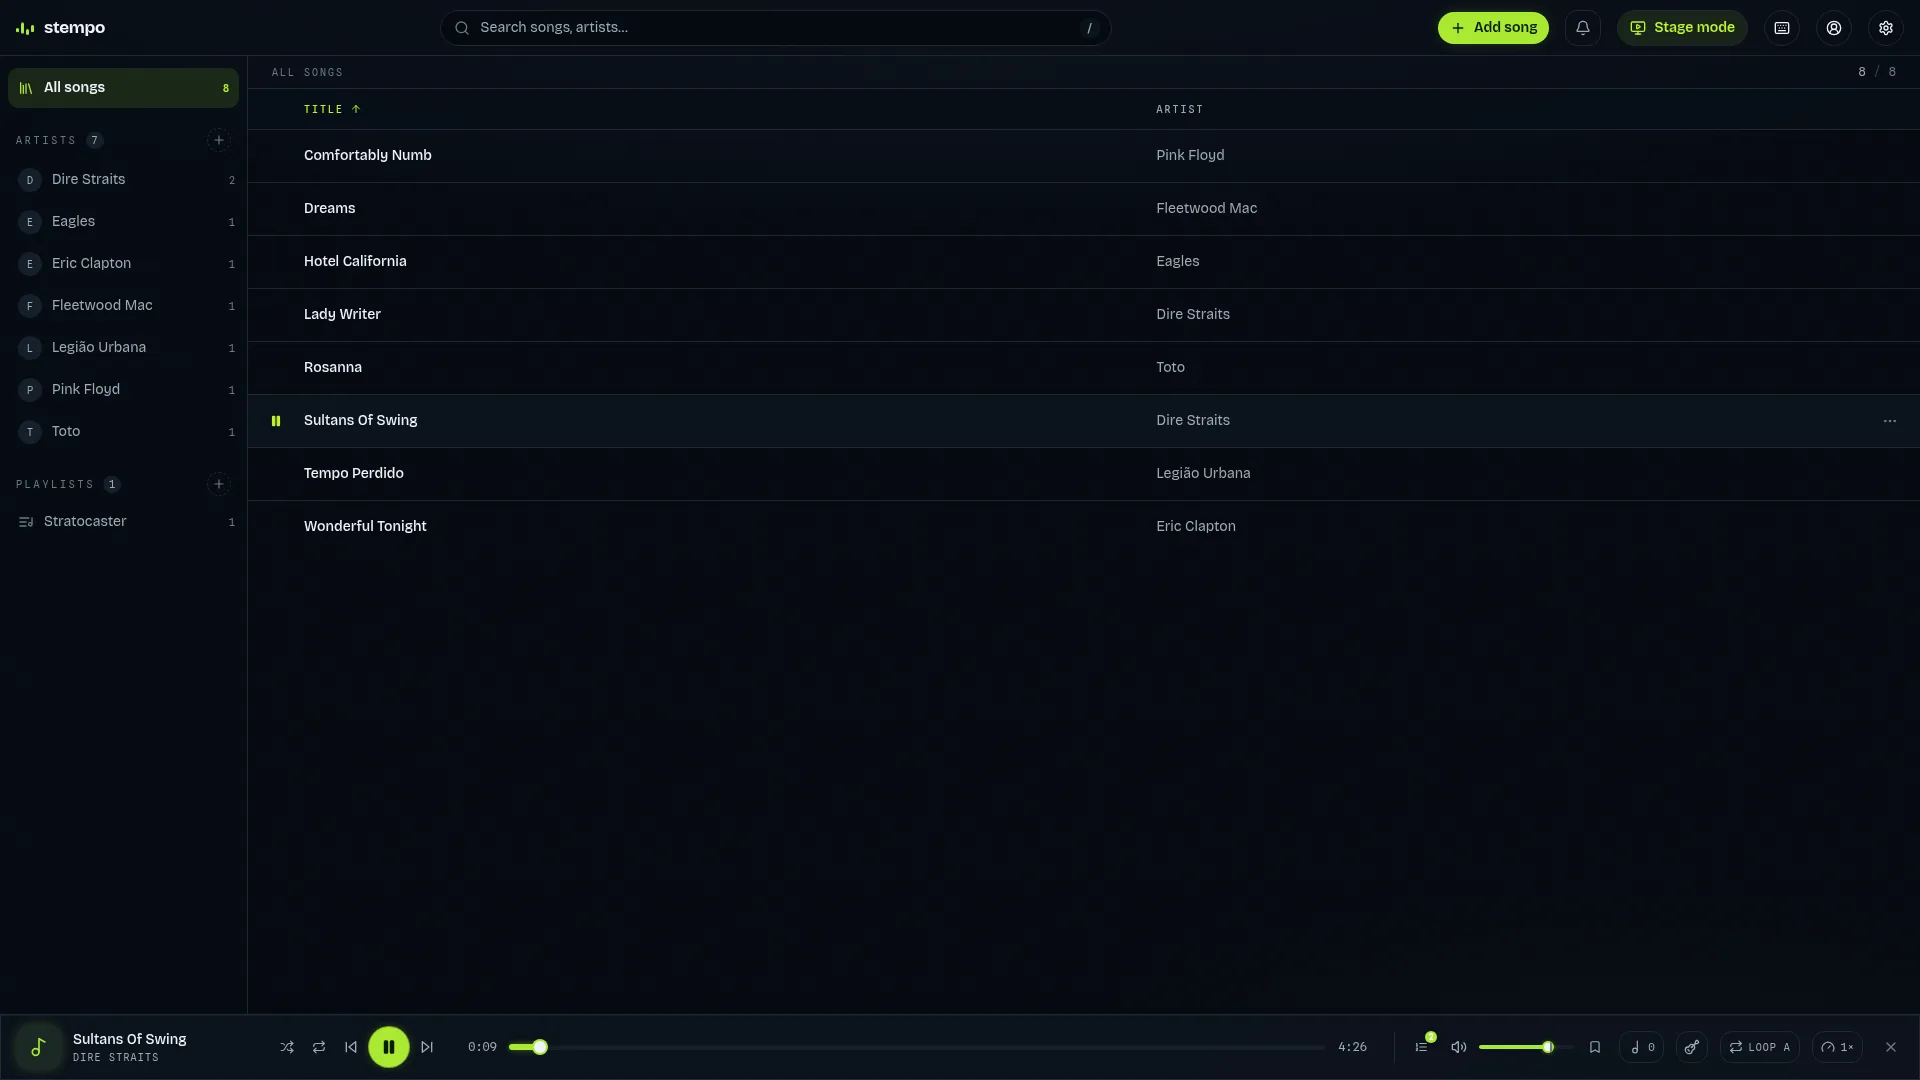Add a bookmark in the player
The width and height of the screenshot is (1920, 1080).
click(x=1595, y=1047)
